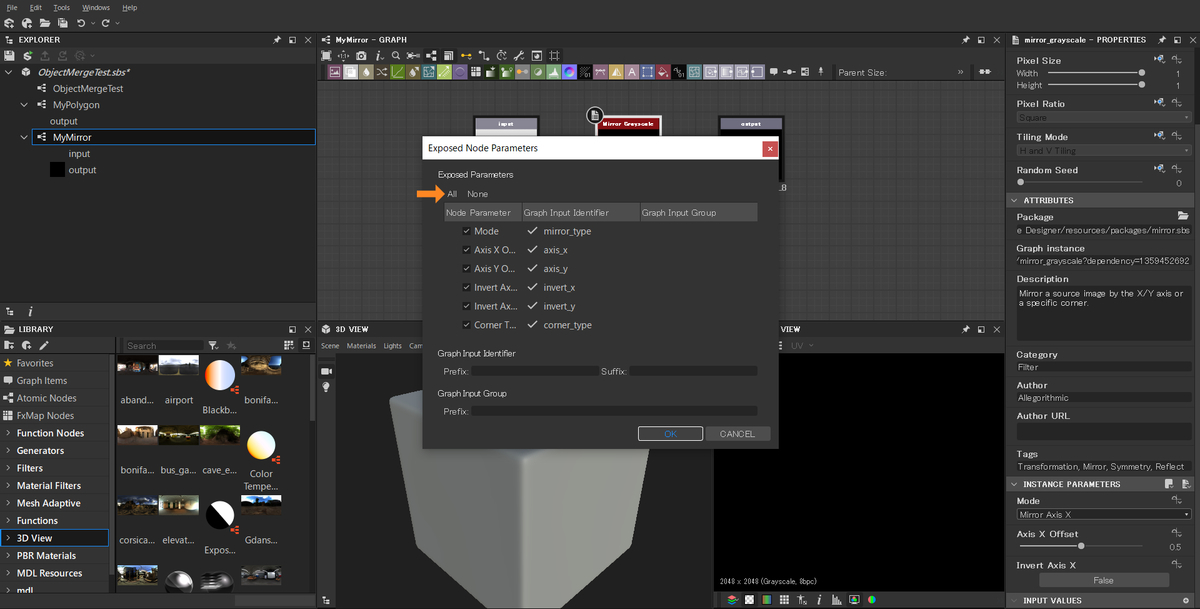
Task: Uncheck the Mode node parameter checkbox
Action: (x=467, y=231)
